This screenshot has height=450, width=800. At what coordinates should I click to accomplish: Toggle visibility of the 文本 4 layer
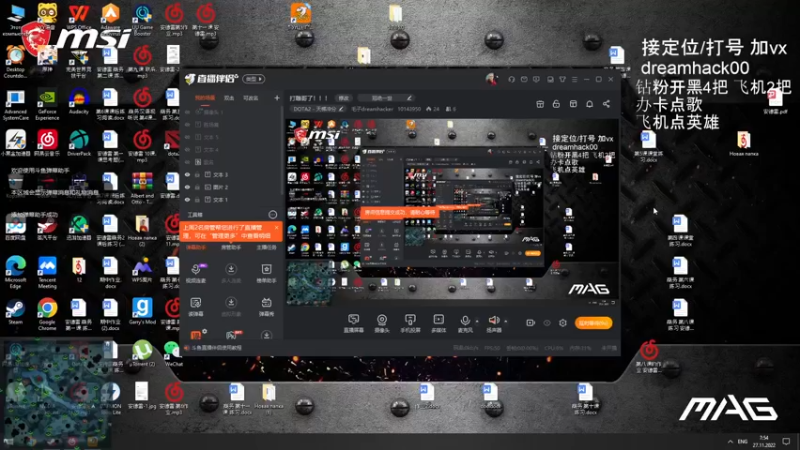tap(187, 149)
